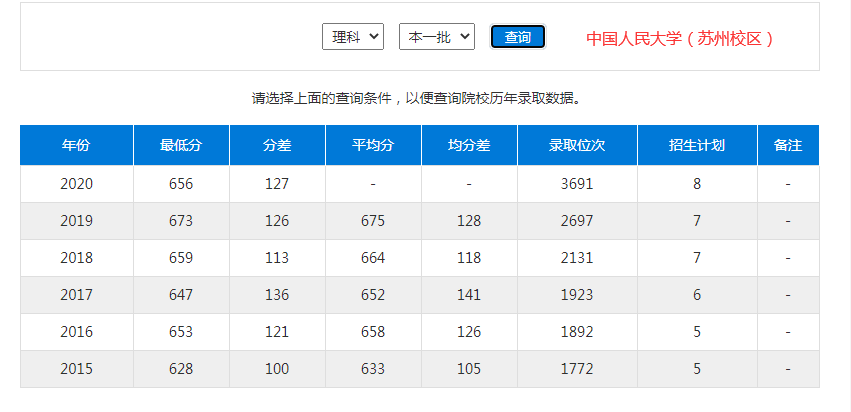Image resolution: width=851 pixels, height=412 pixels.
Task: Click average gap 105 in 2015 row
Action: (469, 369)
